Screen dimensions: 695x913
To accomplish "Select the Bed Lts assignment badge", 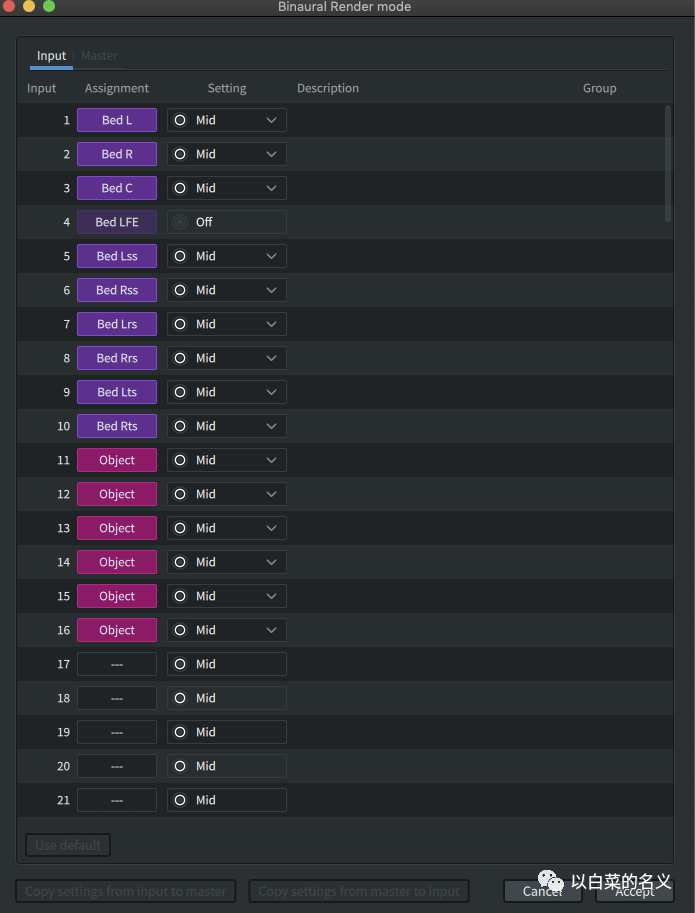I will click(117, 392).
